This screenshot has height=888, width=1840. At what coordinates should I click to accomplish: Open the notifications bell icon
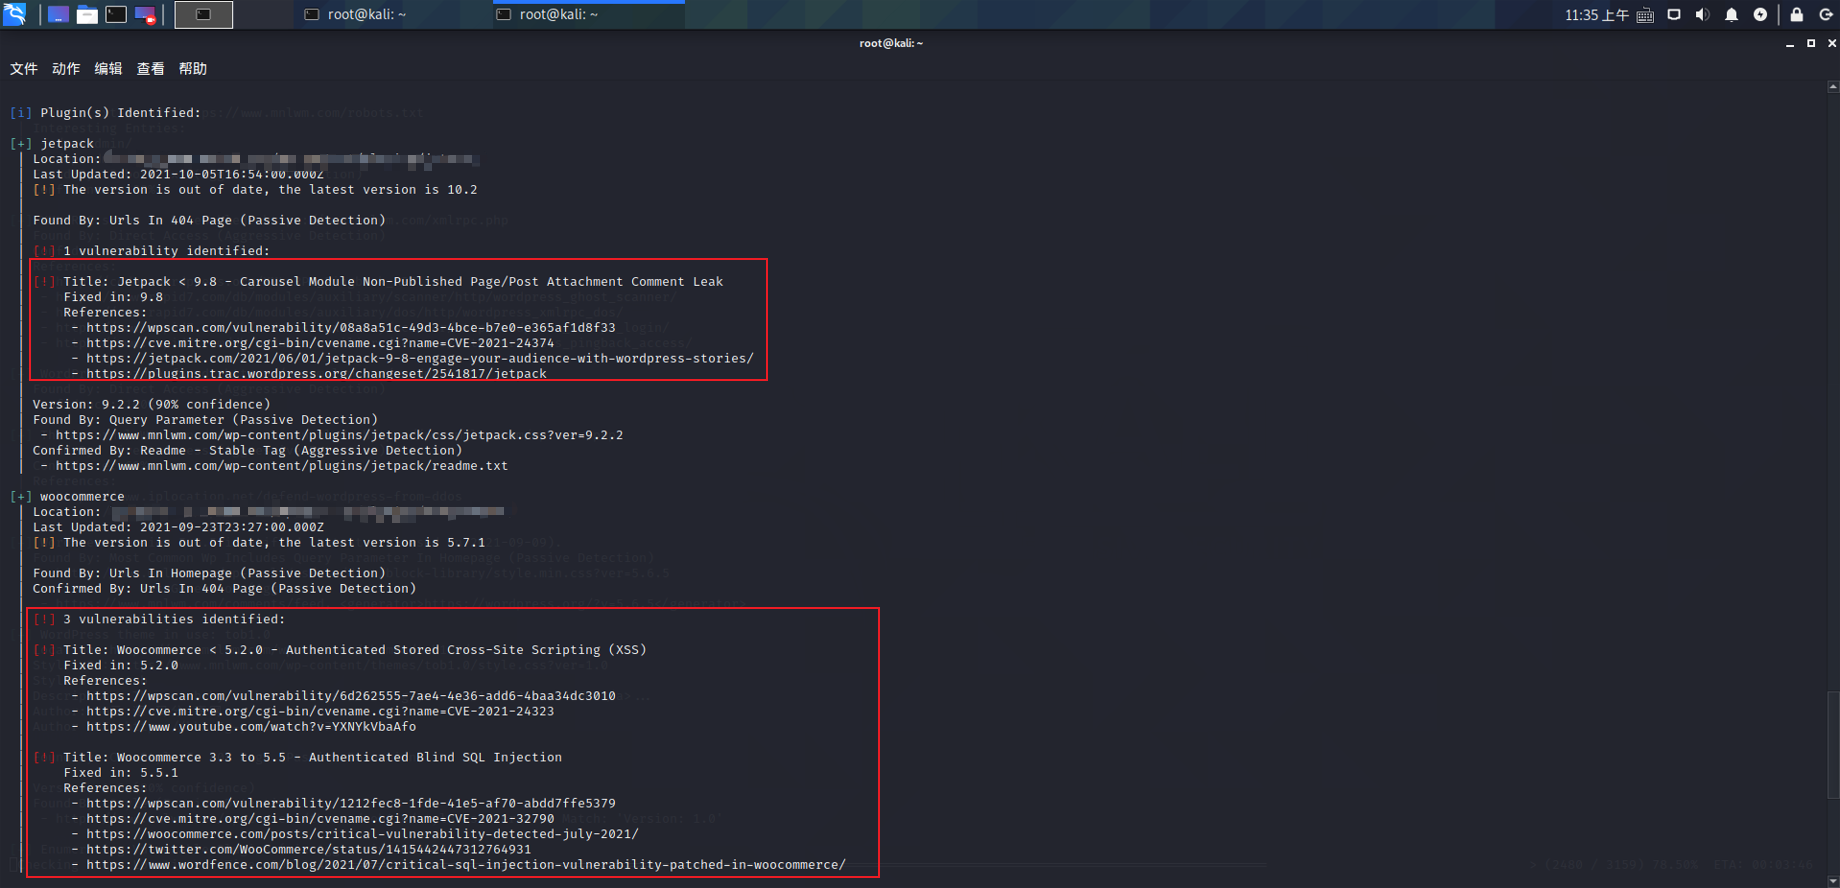click(x=1731, y=15)
